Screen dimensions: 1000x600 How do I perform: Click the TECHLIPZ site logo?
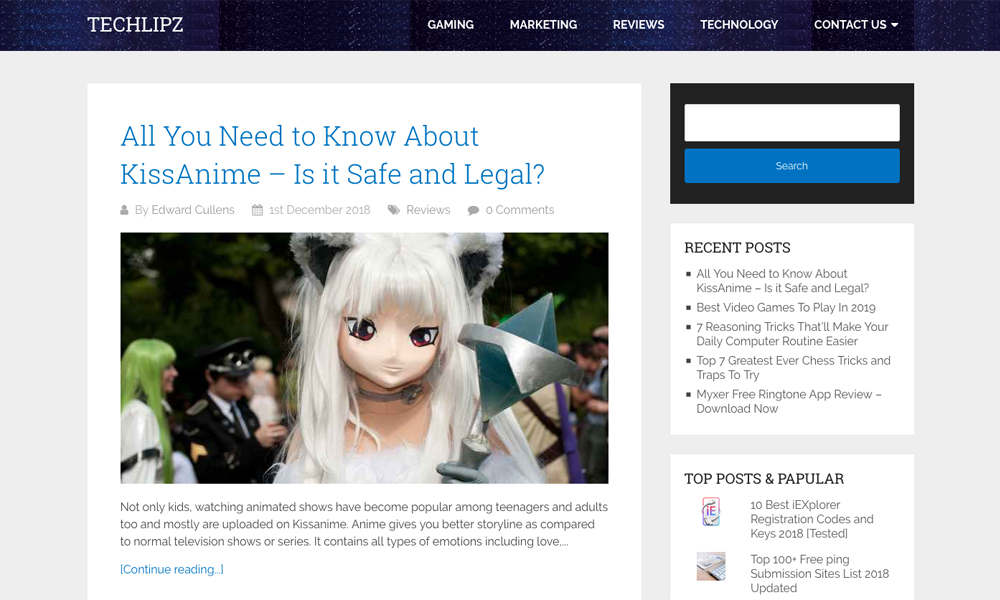pos(135,25)
